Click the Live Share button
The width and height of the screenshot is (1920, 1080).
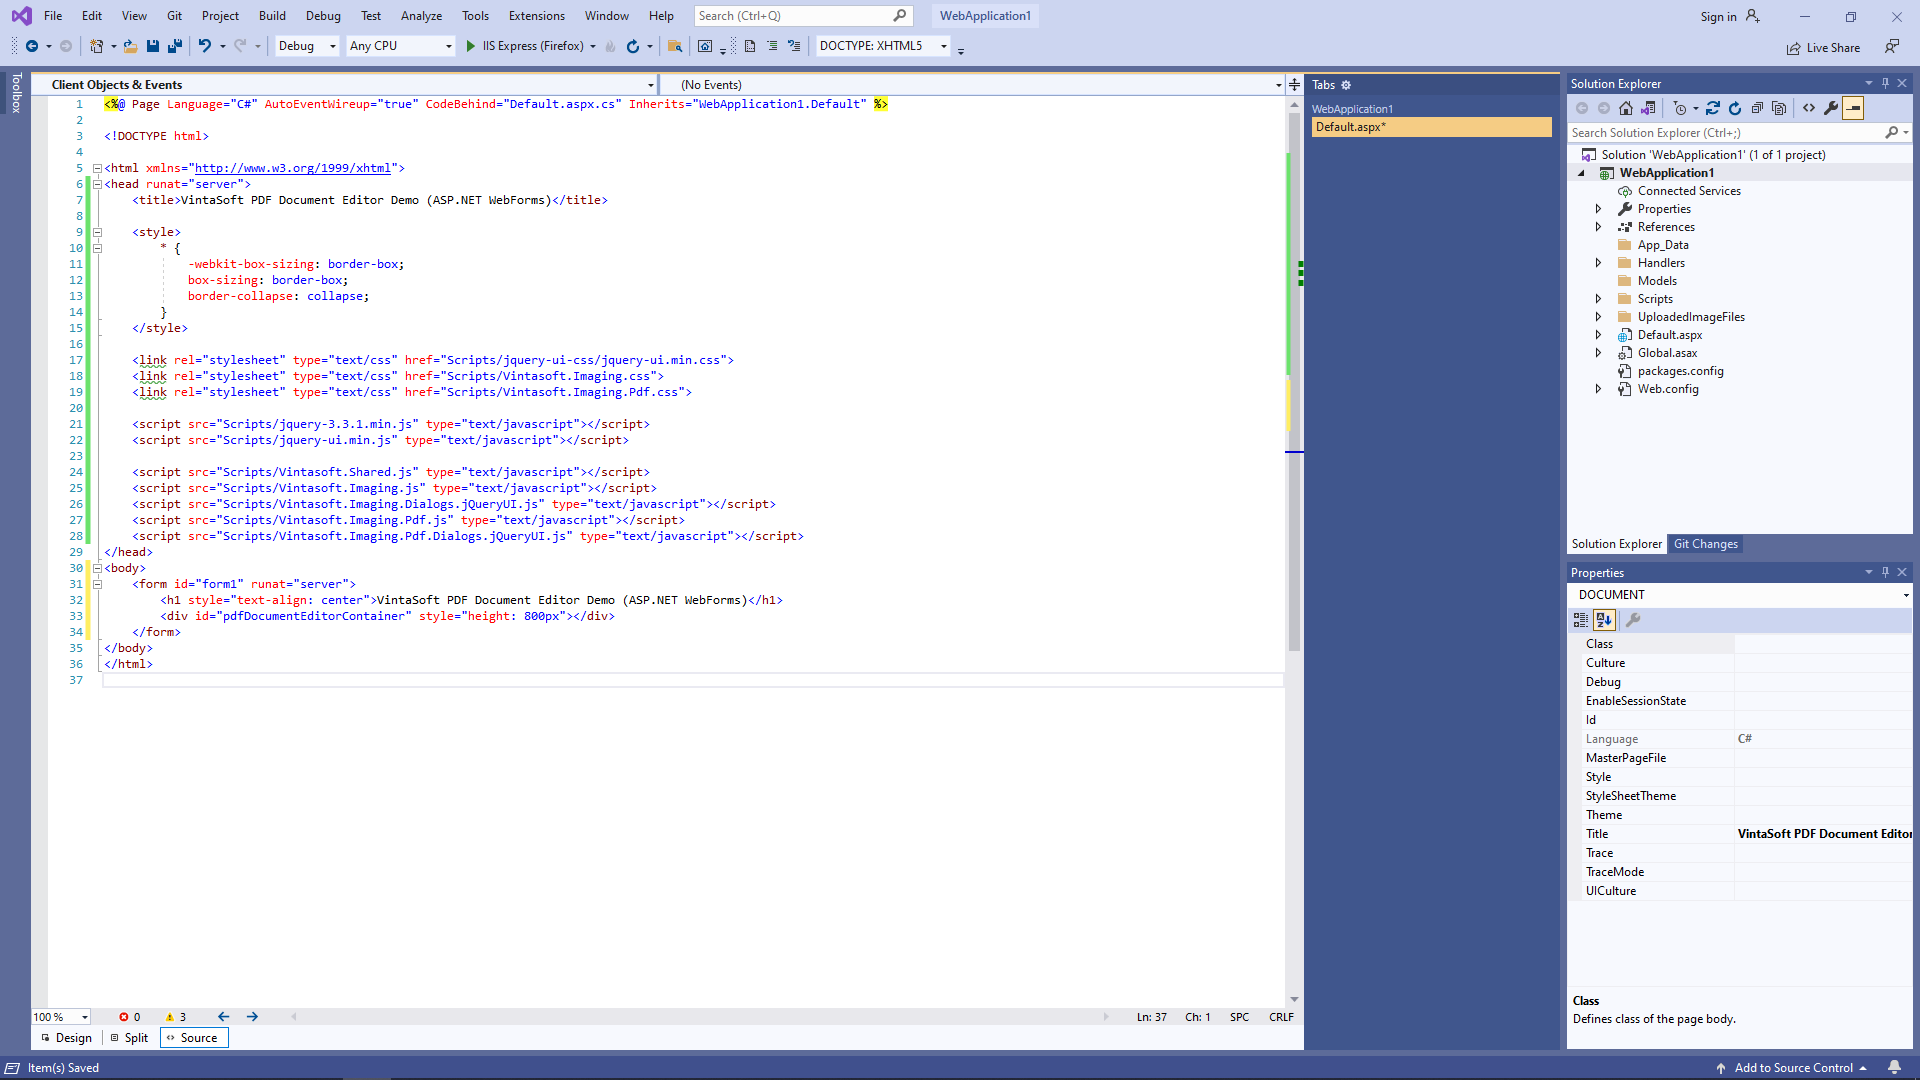click(x=1823, y=48)
